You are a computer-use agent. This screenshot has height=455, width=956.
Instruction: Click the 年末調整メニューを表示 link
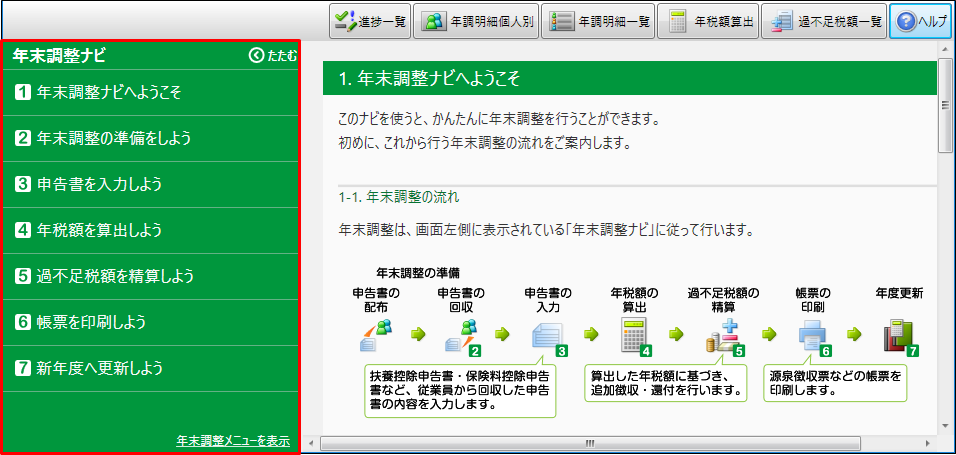pos(232,440)
